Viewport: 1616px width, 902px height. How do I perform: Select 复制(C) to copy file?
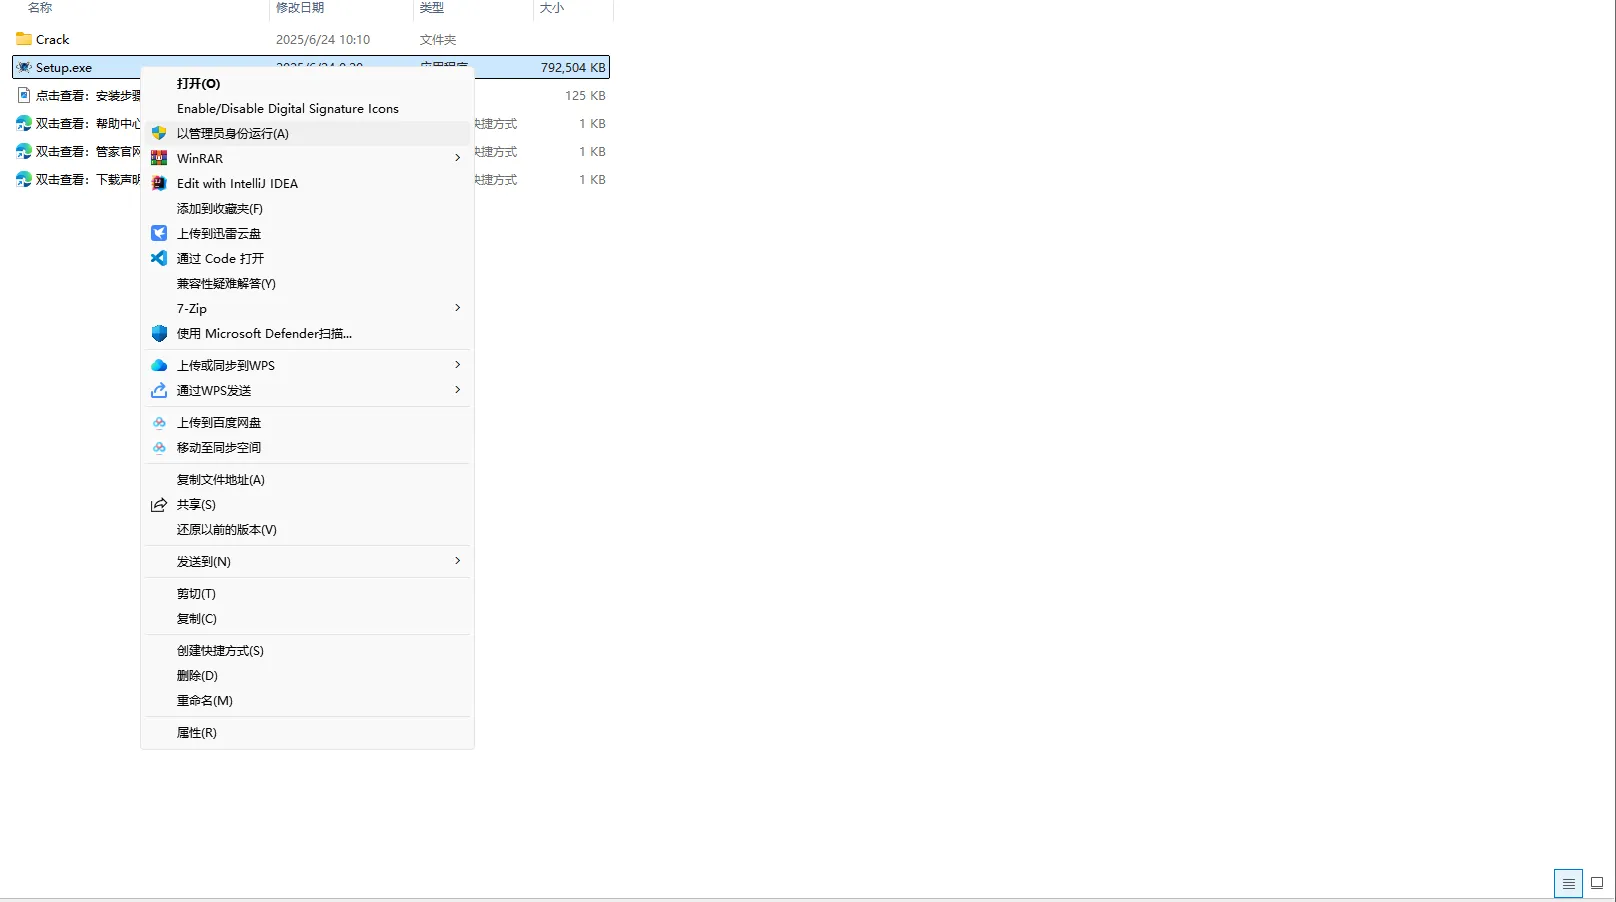pos(307,618)
